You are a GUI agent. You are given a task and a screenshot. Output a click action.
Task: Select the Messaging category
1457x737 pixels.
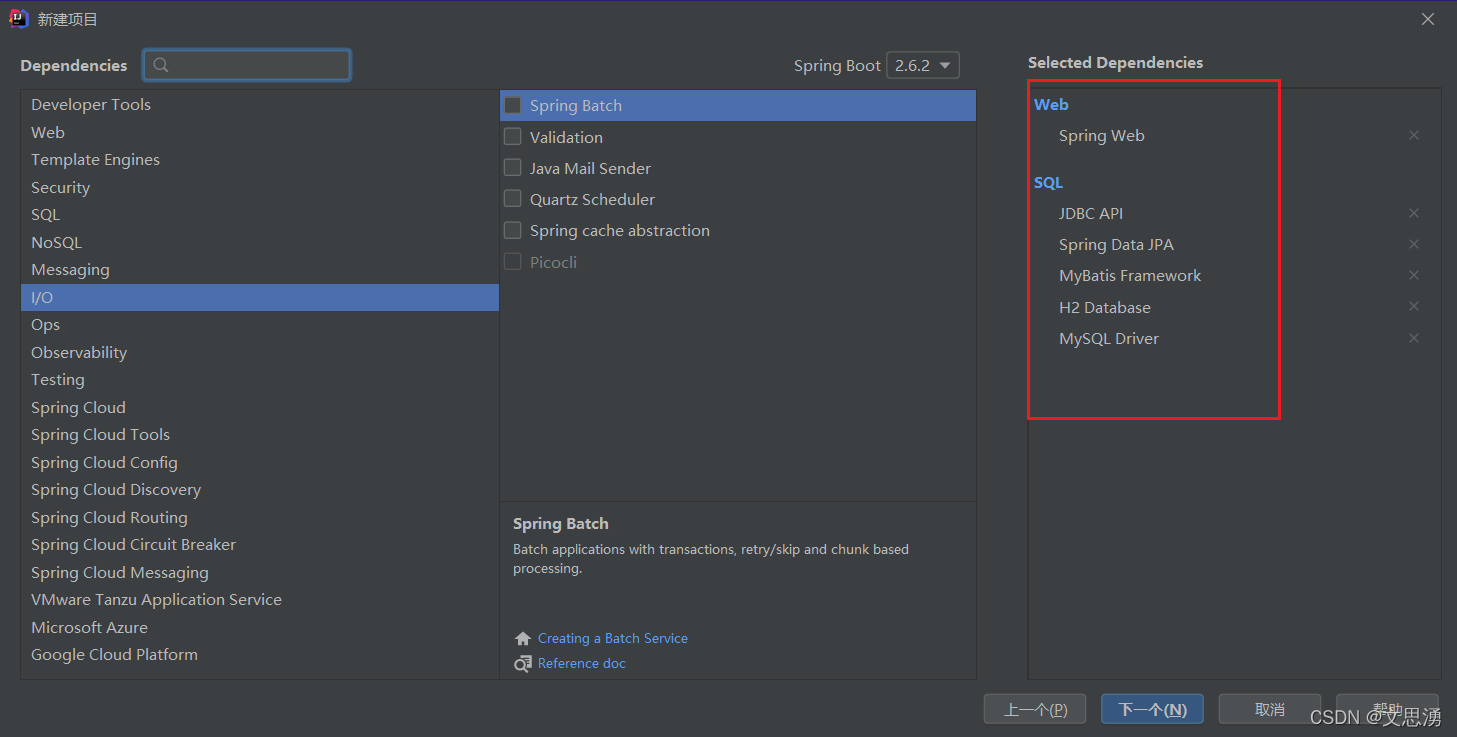point(260,269)
